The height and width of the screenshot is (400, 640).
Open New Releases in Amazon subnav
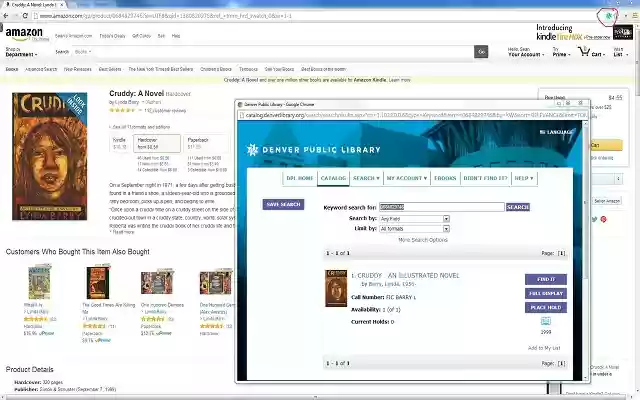(x=78, y=69)
